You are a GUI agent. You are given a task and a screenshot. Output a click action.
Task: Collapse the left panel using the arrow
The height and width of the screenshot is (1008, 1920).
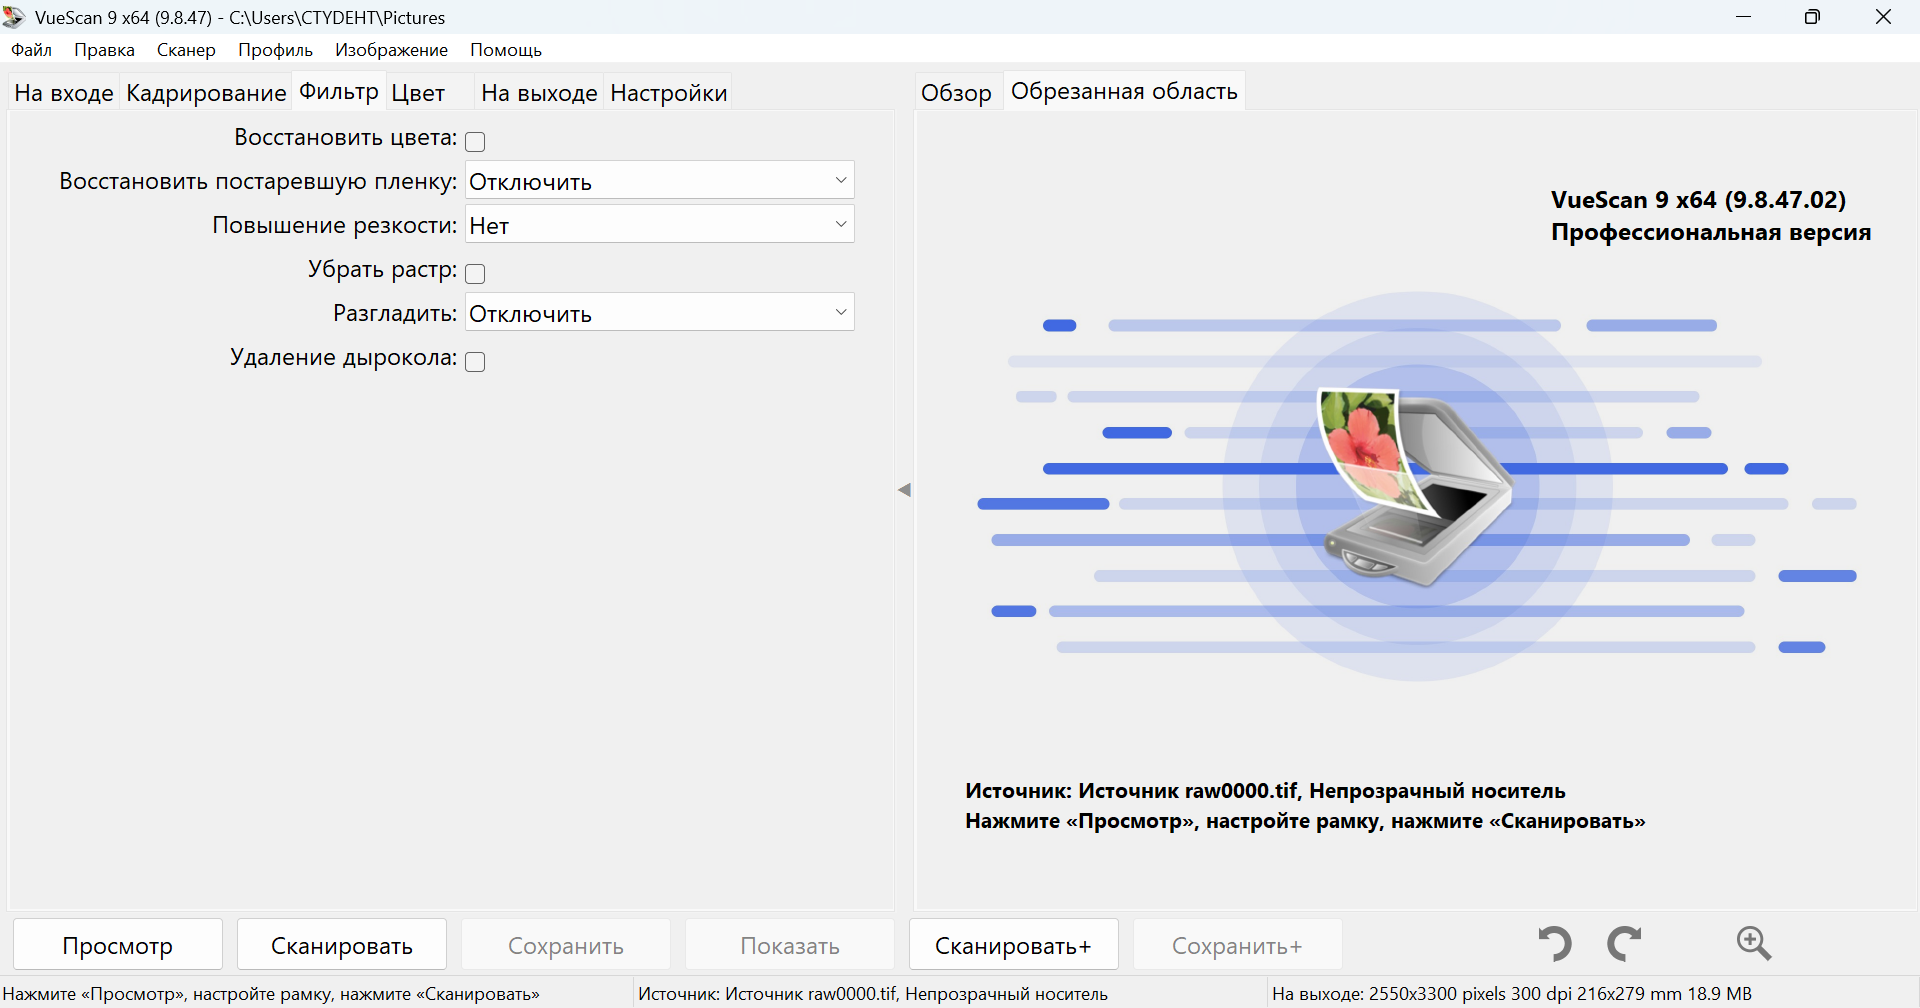click(x=904, y=490)
